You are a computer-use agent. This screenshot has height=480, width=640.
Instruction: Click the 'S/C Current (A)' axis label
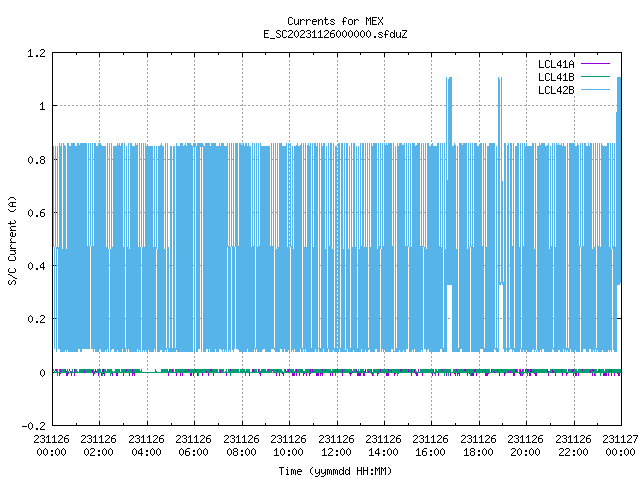click(x=12, y=240)
